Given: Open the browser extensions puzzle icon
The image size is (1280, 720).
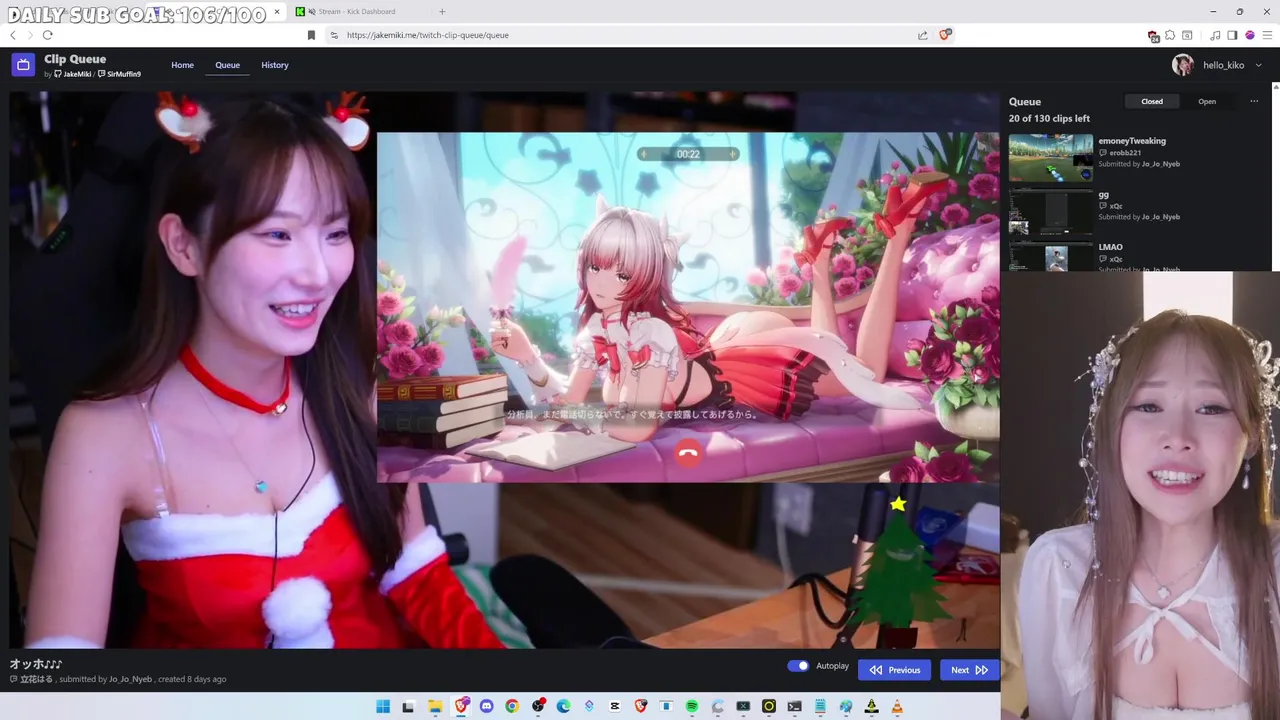Looking at the screenshot, I should [1170, 35].
